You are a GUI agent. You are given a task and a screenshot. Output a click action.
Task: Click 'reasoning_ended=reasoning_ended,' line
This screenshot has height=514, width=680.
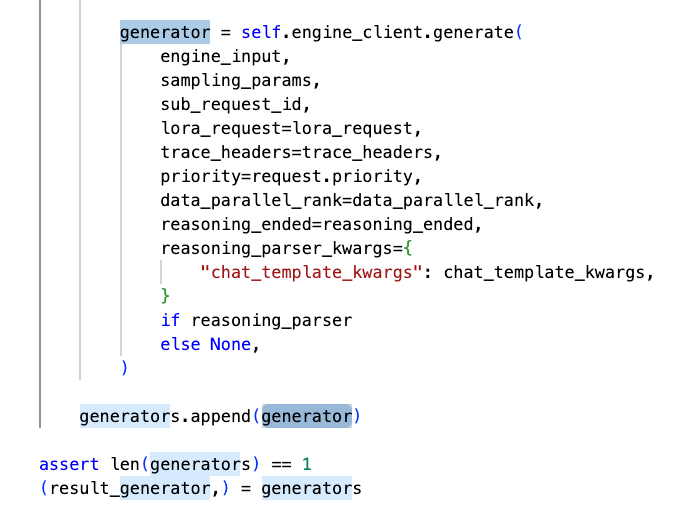point(321,225)
